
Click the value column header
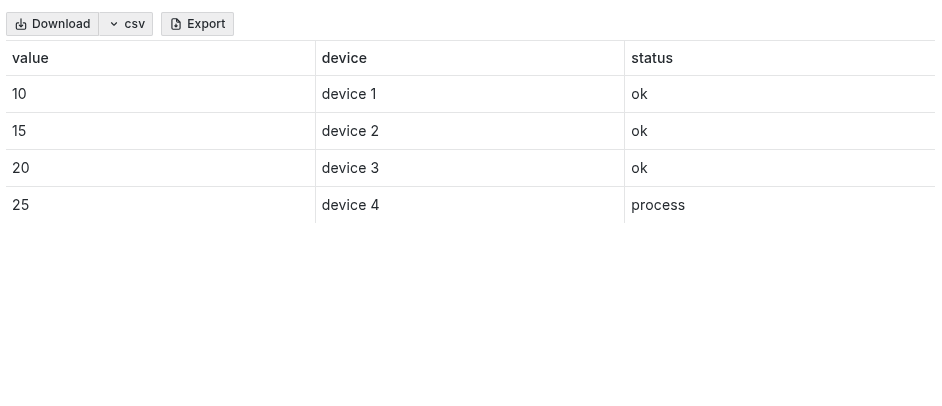30,58
